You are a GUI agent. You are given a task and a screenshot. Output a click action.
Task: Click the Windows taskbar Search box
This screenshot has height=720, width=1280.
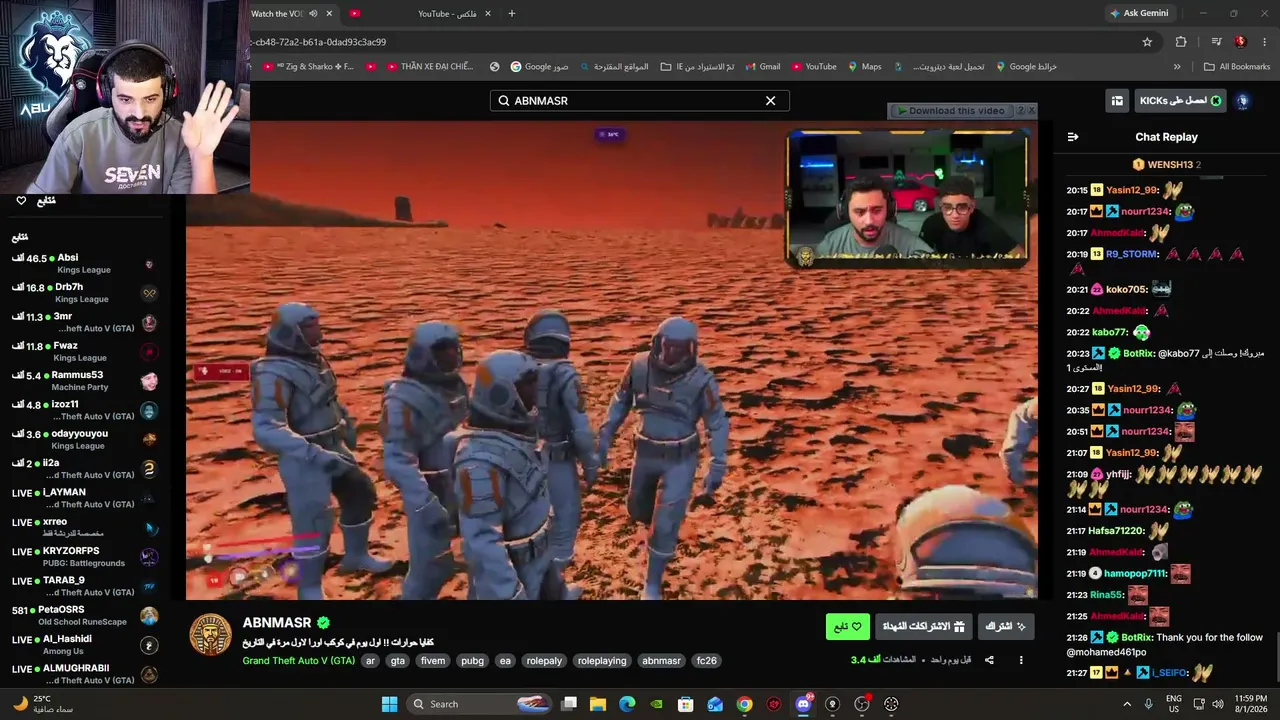480,704
